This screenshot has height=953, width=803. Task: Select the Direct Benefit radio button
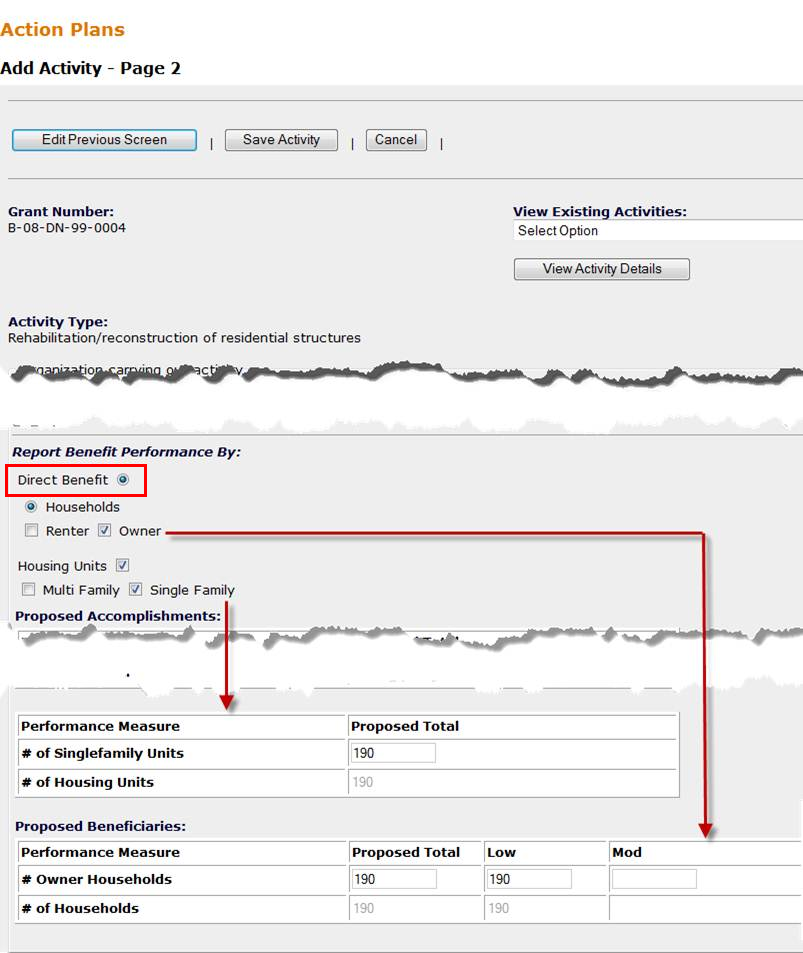point(123,480)
